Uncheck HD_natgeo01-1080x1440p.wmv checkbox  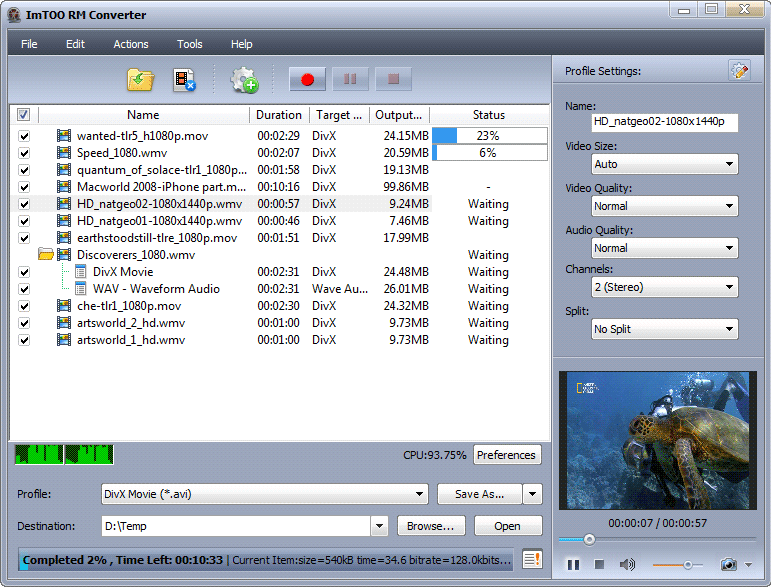click(x=24, y=221)
